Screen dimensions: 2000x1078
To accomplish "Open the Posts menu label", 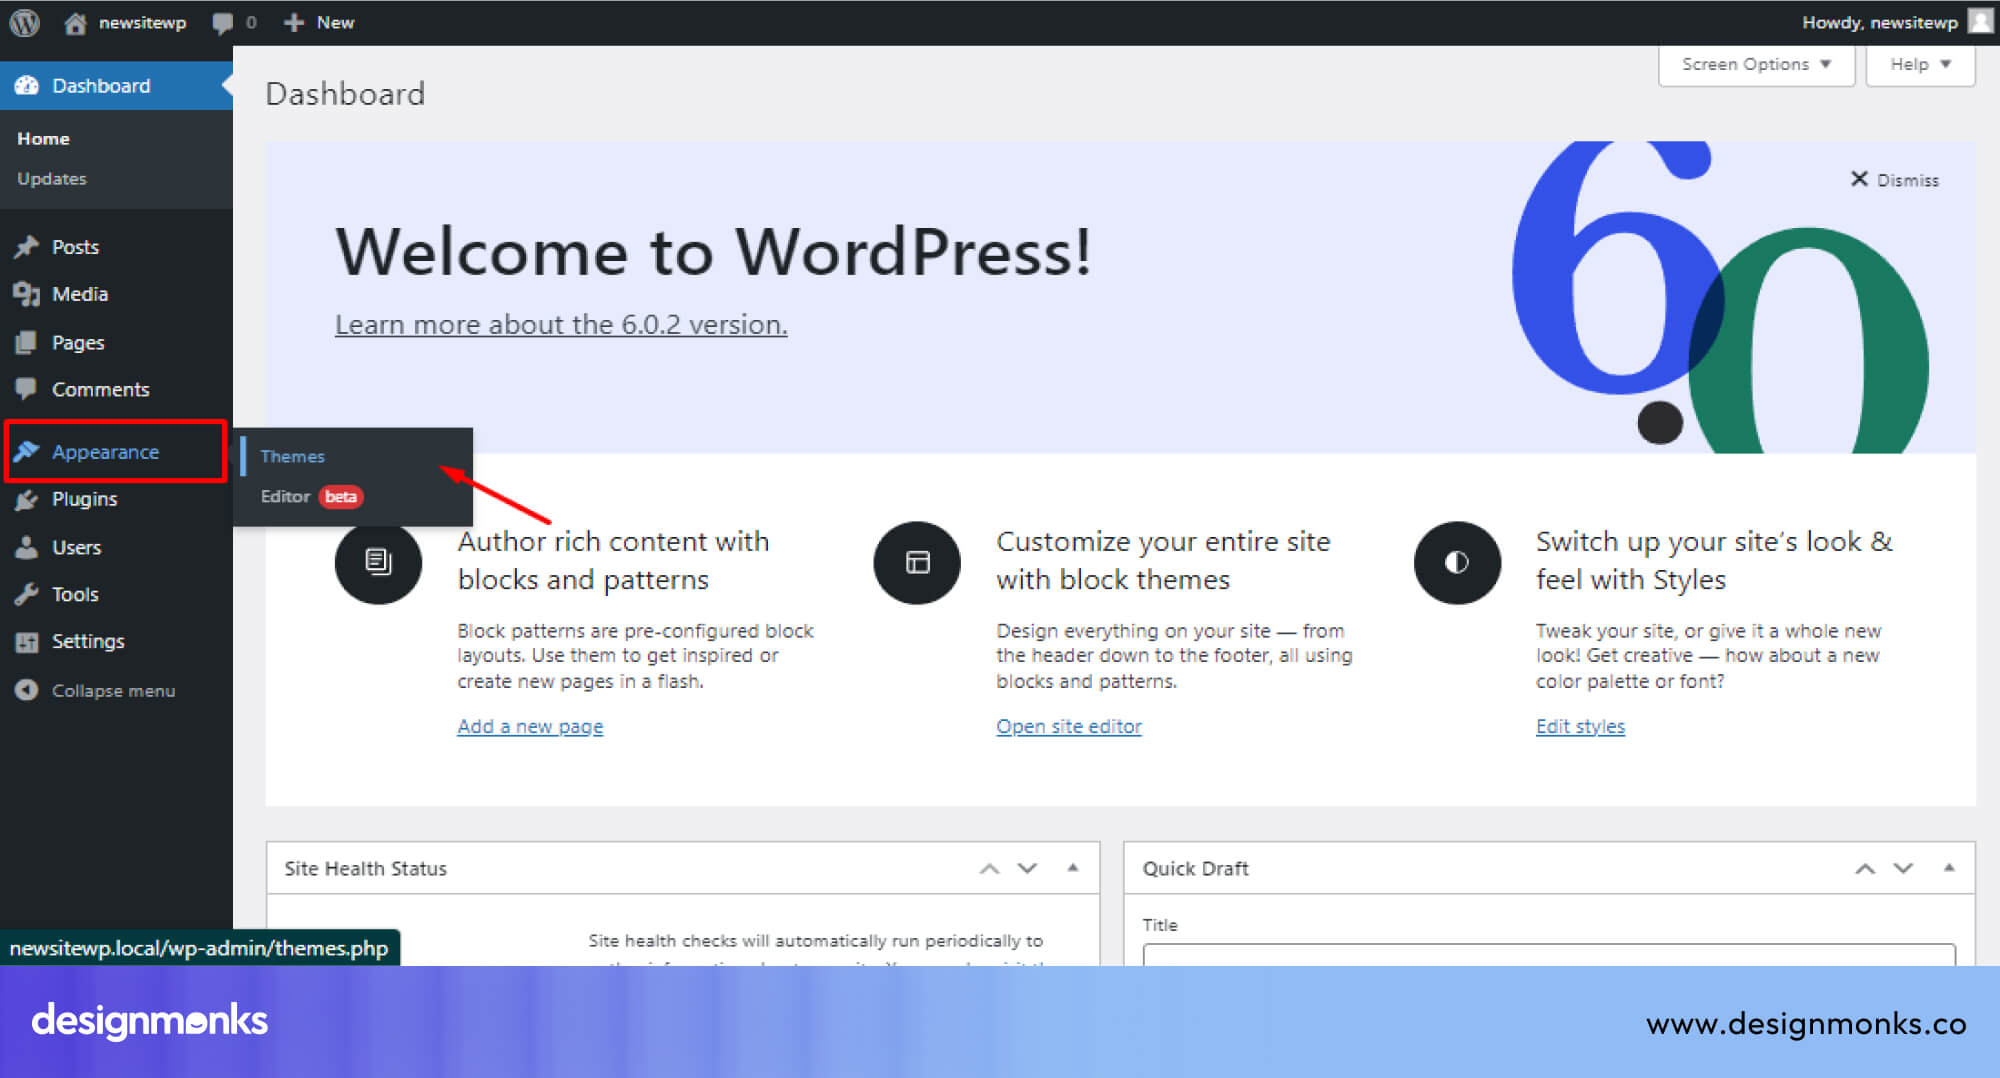I will click(x=75, y=247).
